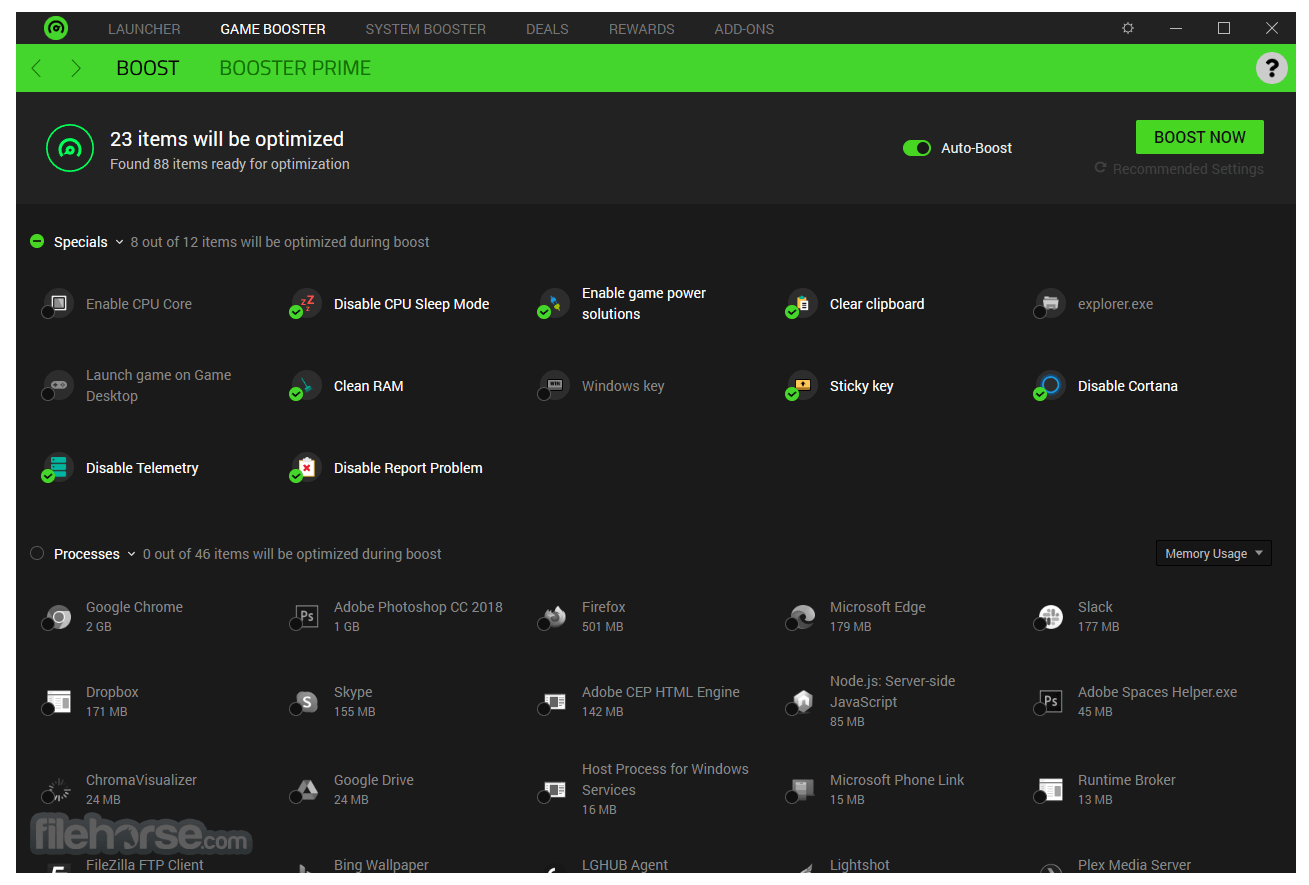Toggle the Processes group select-all circle
Image resolution: width=1309 pixels, height=885 pixels.
tap(37, 553)
